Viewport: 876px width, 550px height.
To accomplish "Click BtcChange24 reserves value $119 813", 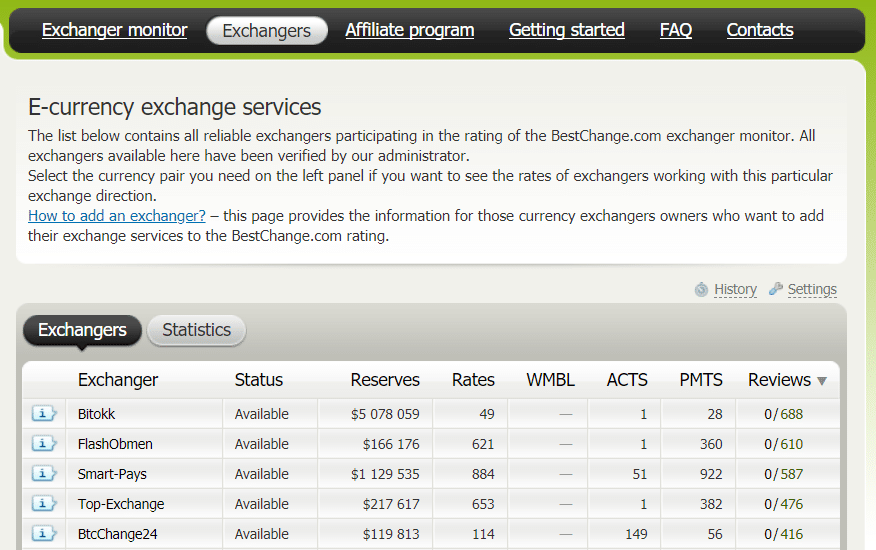I will [391, 534].
